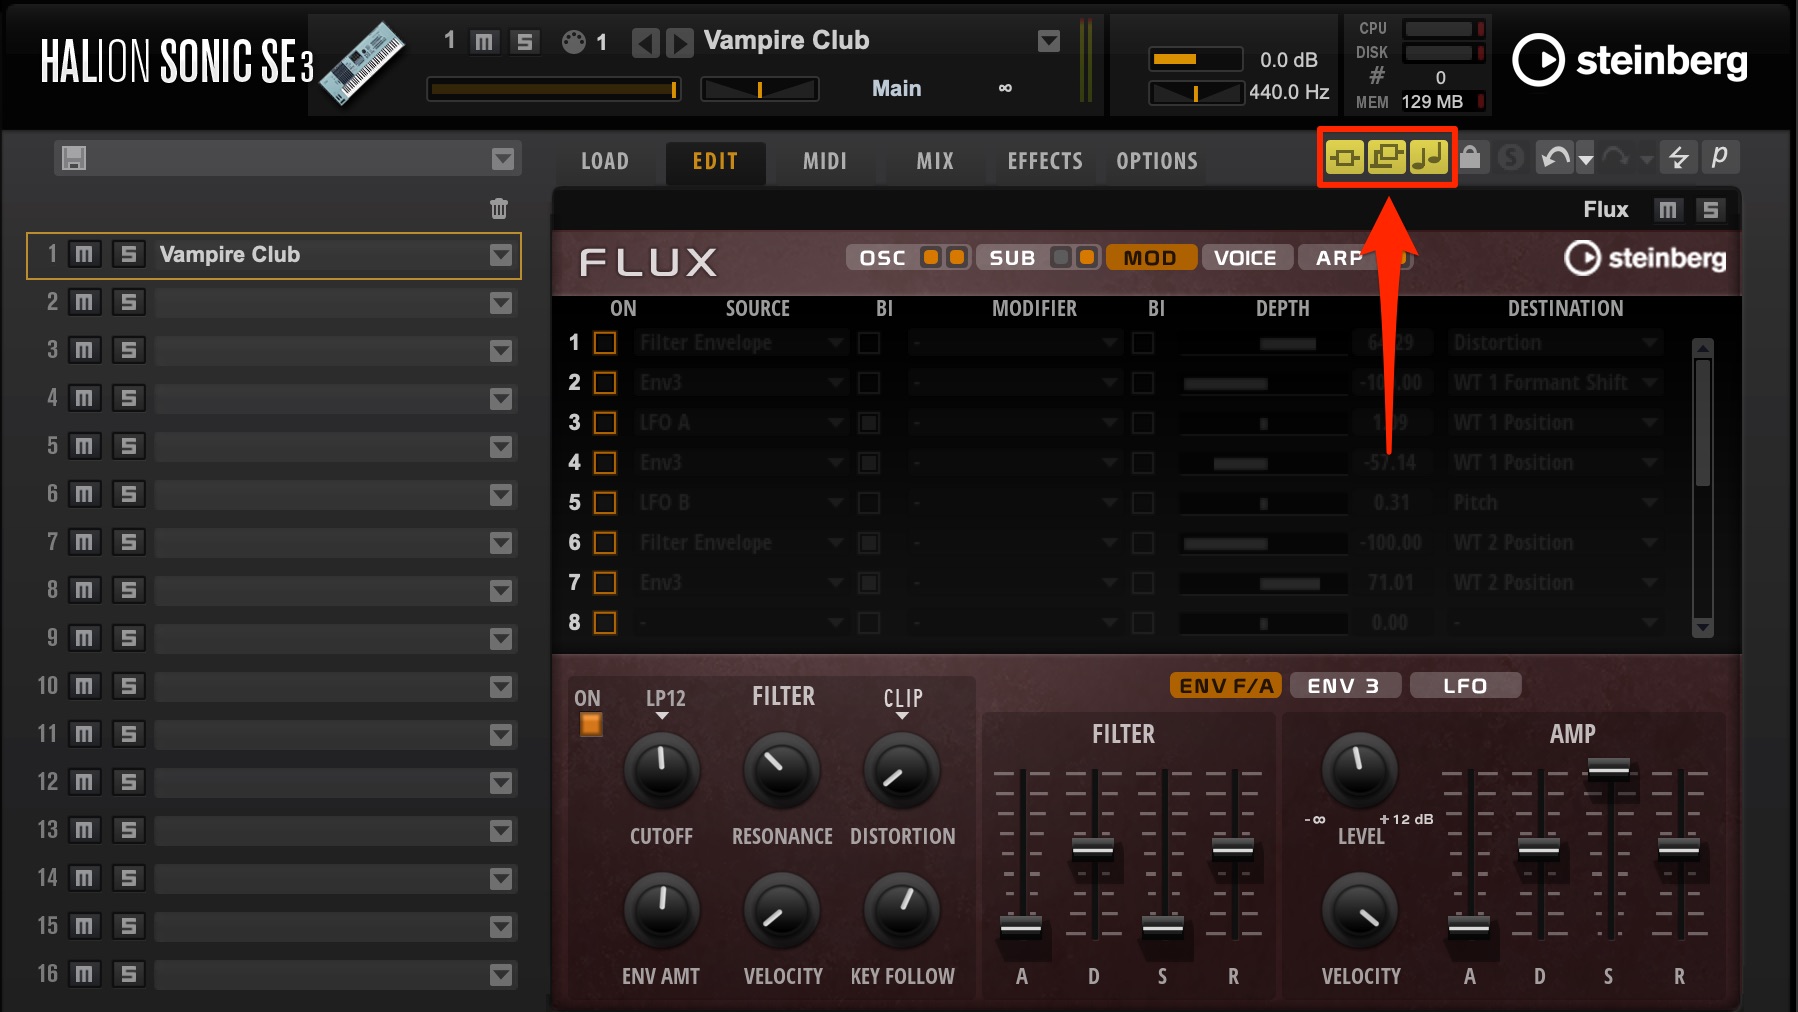The image size is (1798, 1012).
Task: Show the LFO page
Action: coord(1465,685)
